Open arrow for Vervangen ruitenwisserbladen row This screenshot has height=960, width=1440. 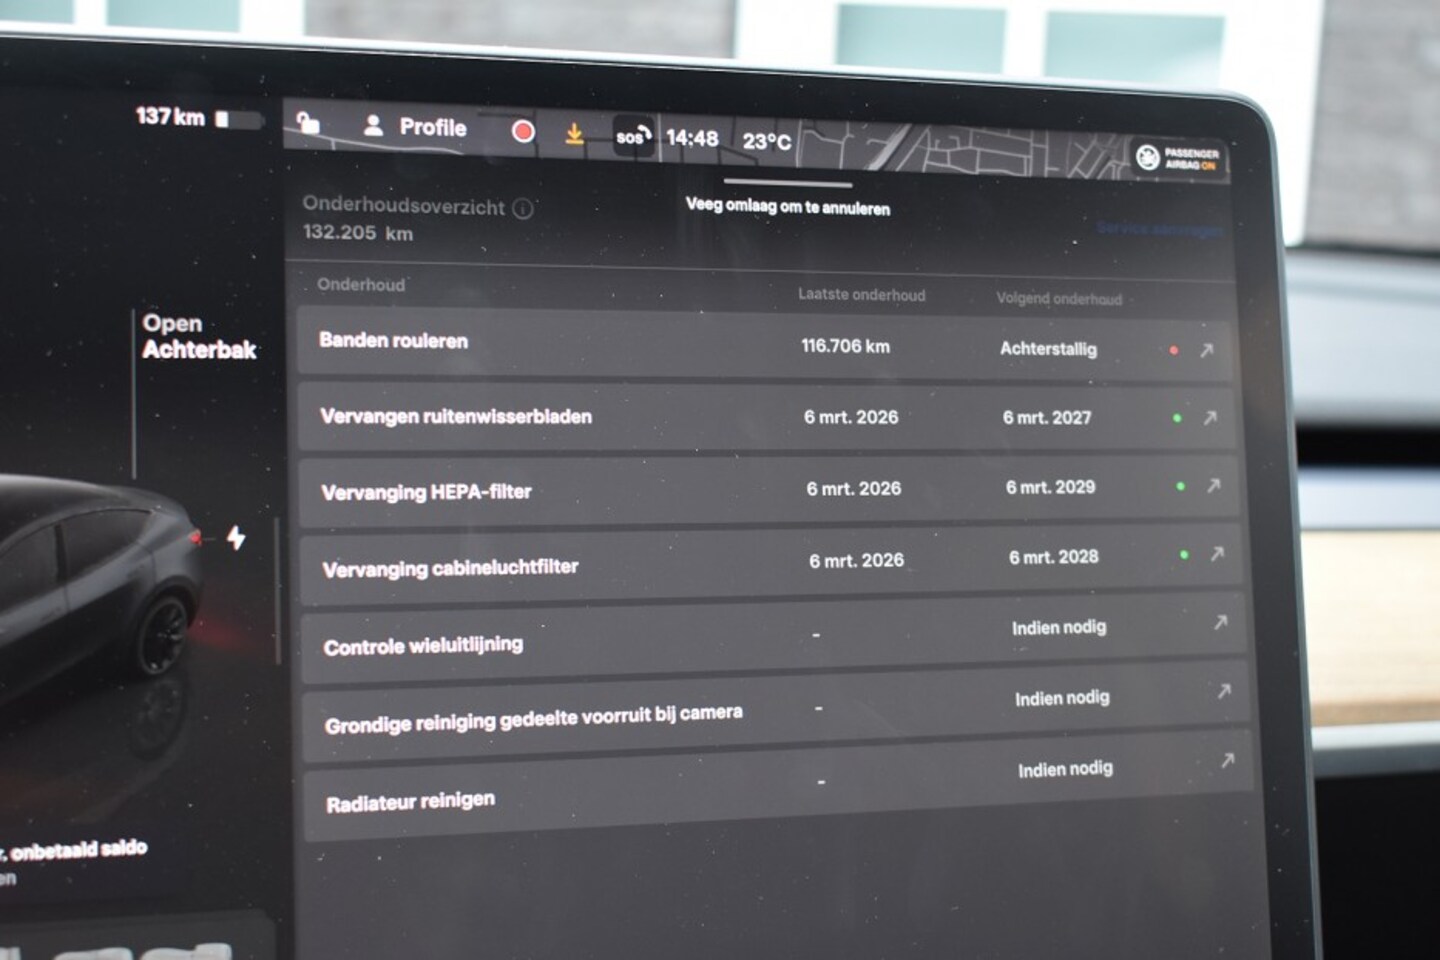tap(1210, 418)
